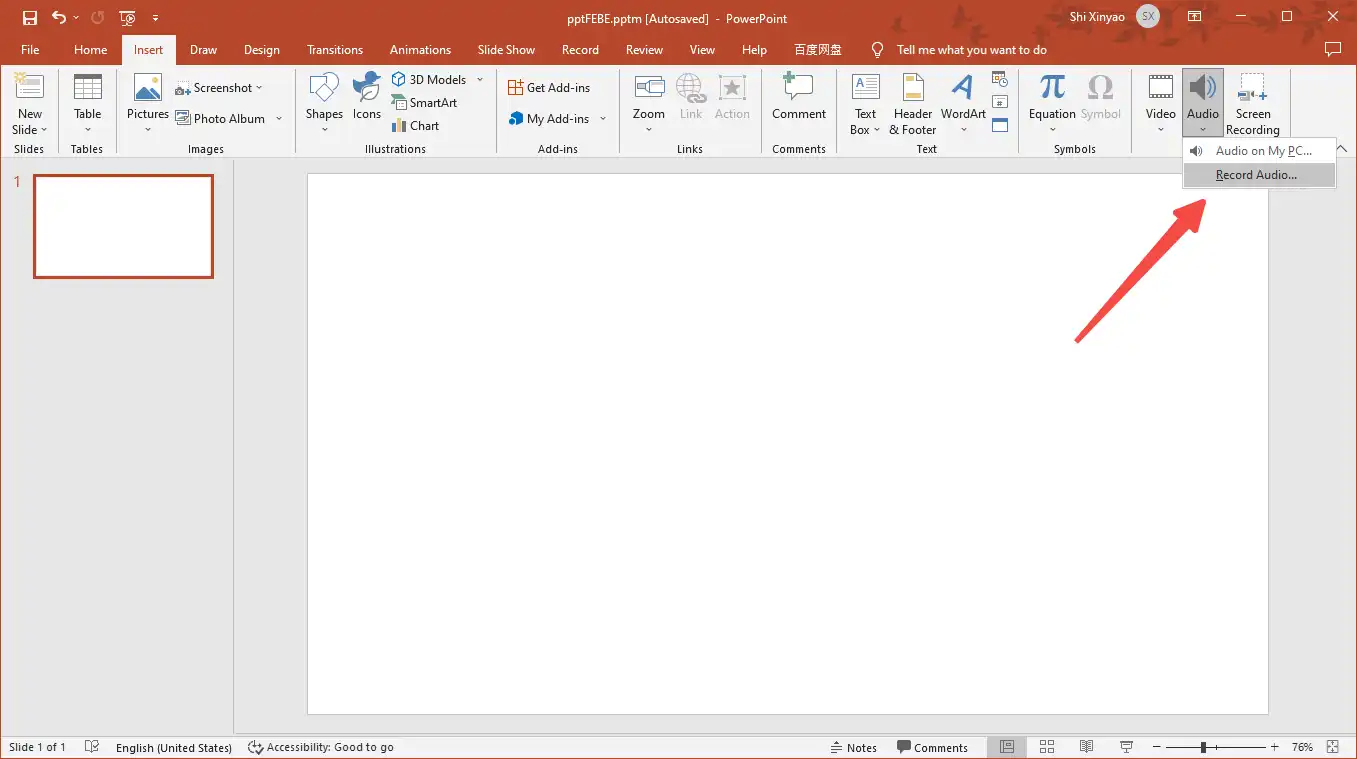1357x759 pixels.
Task: Open the Video insert menu
Action: [1160, 104]
